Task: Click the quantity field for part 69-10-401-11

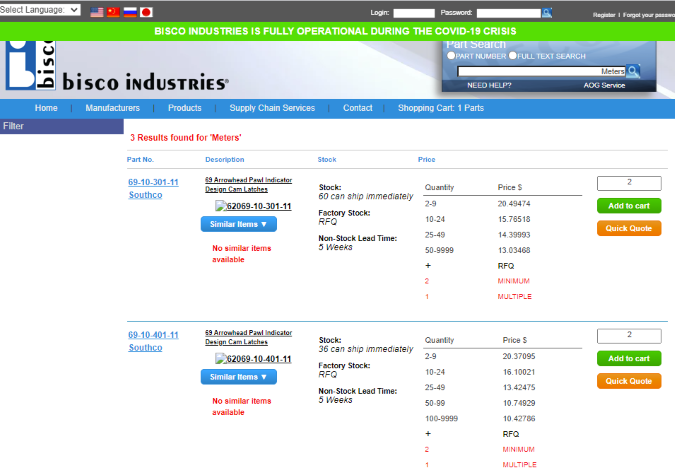Action: tap(629, 336)
